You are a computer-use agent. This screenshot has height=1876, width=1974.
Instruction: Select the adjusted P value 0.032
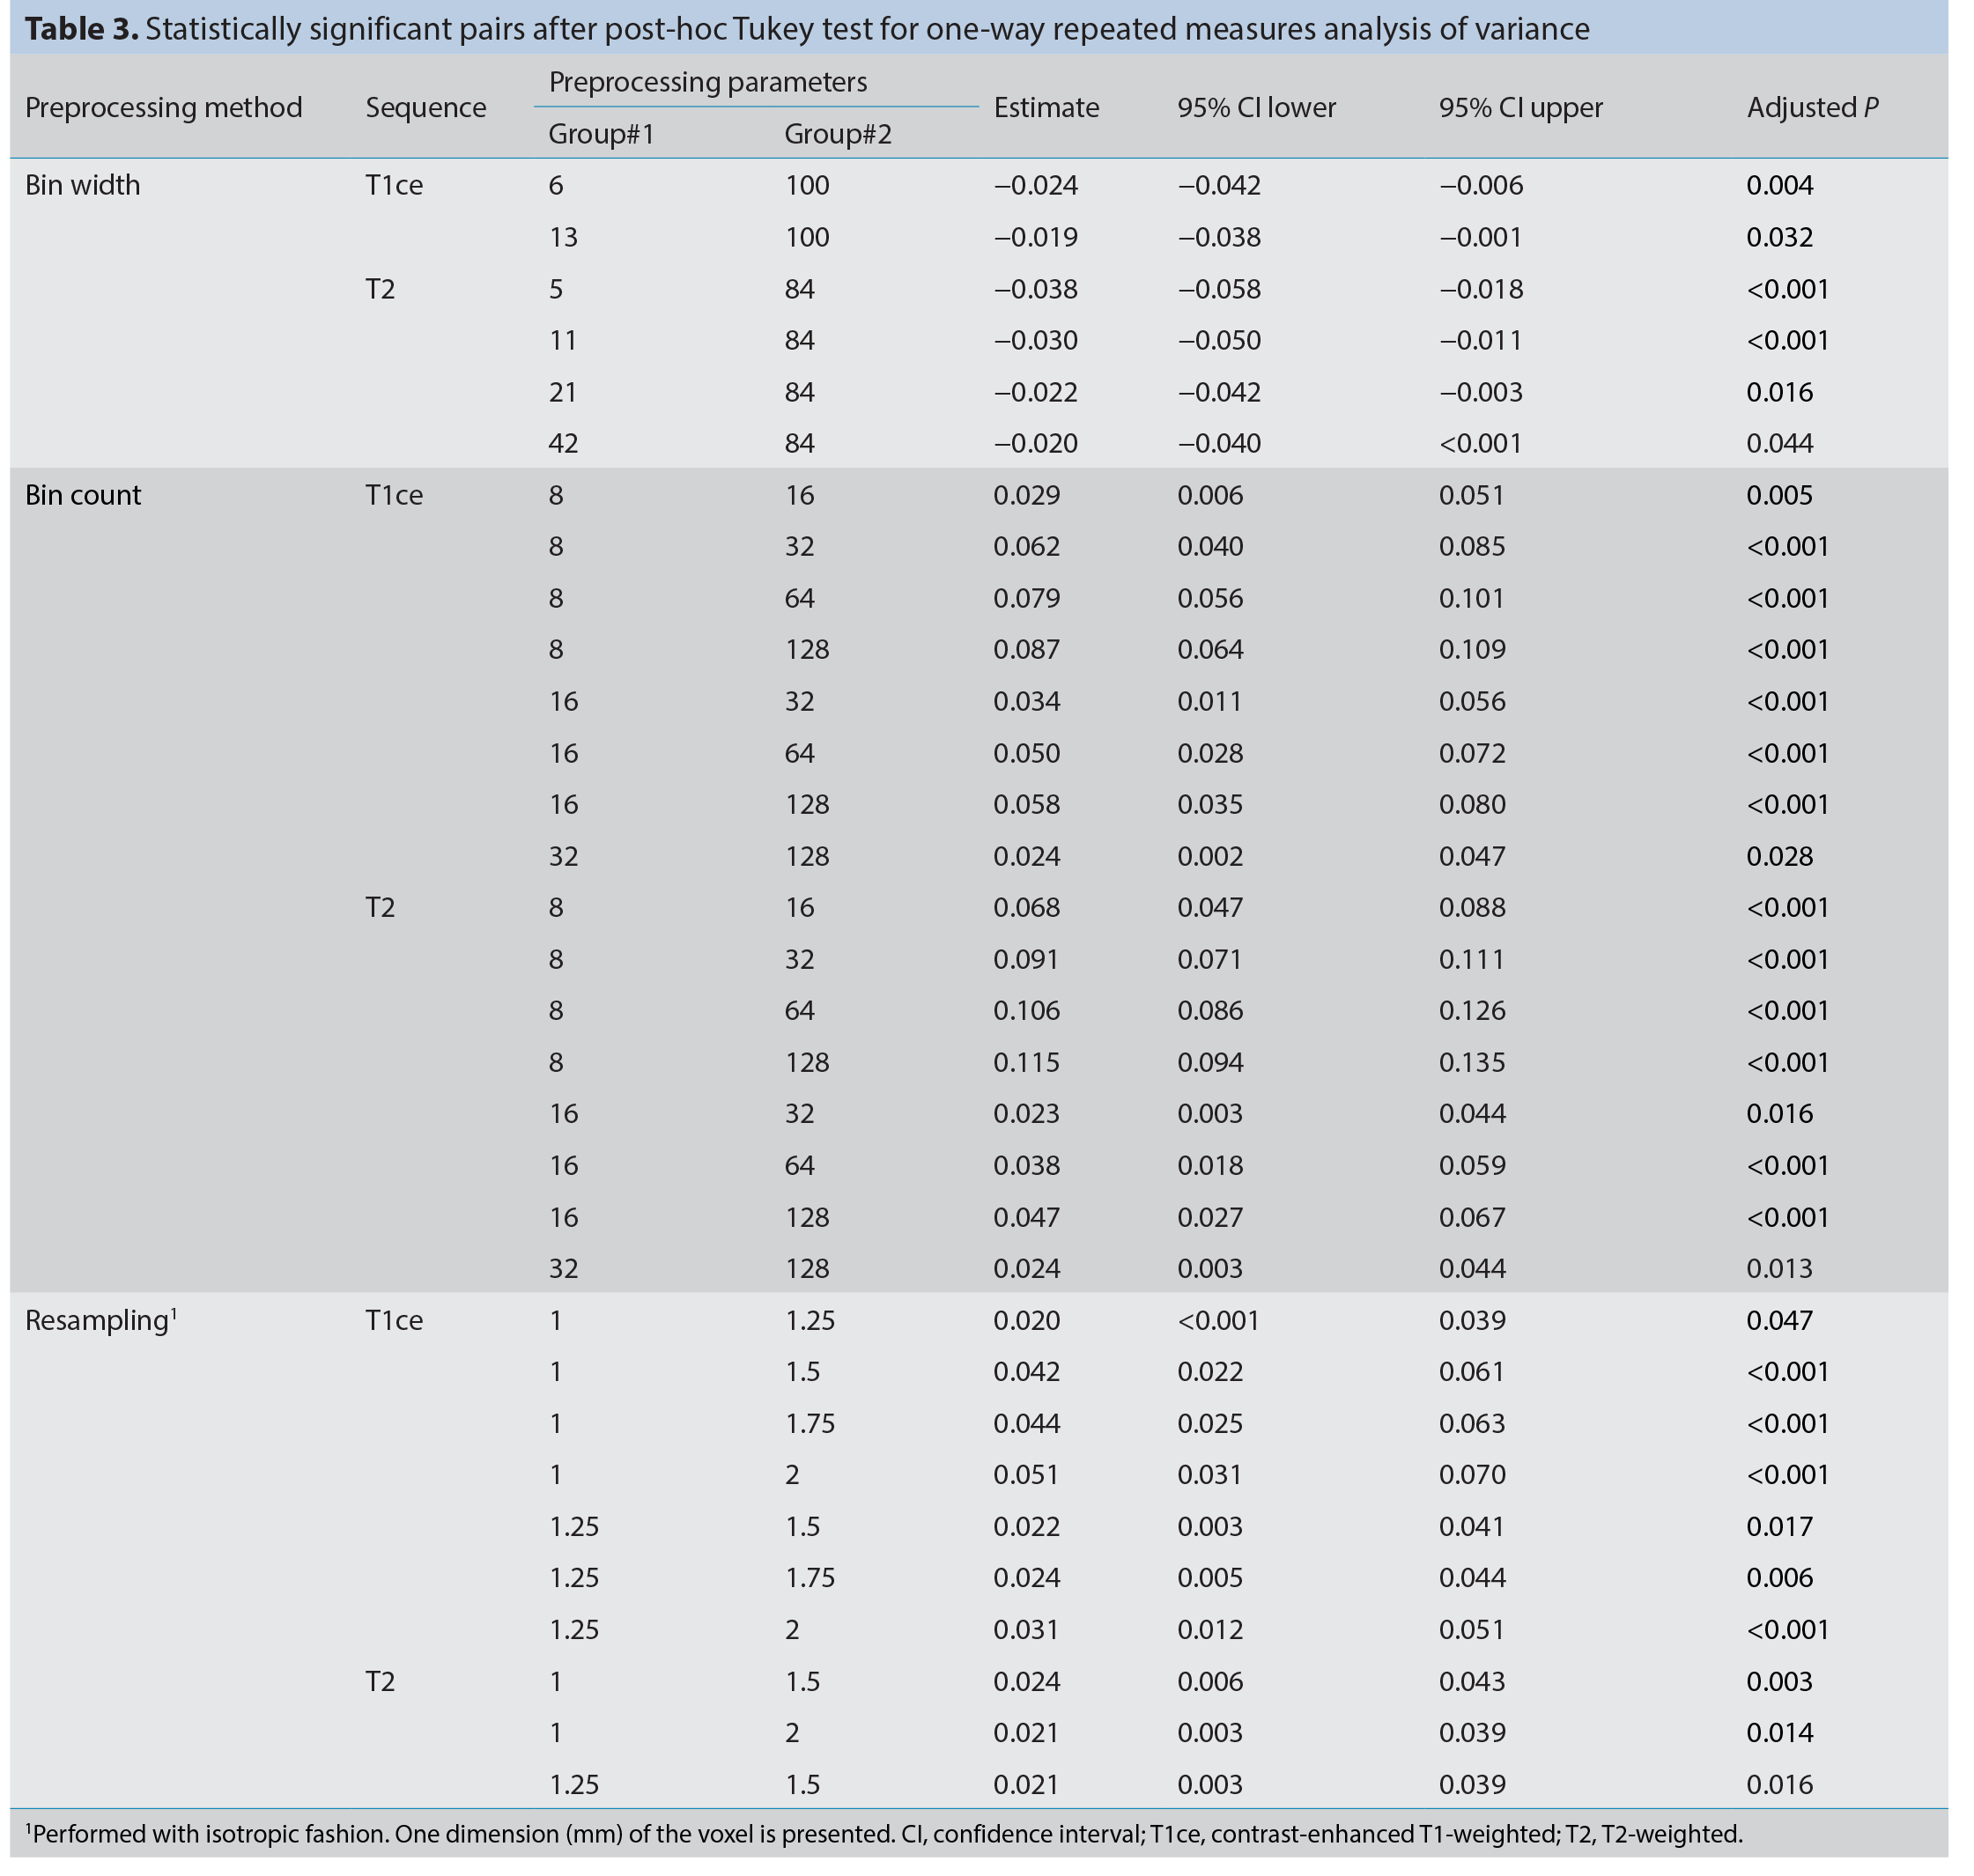click(x=1780, y=237)
